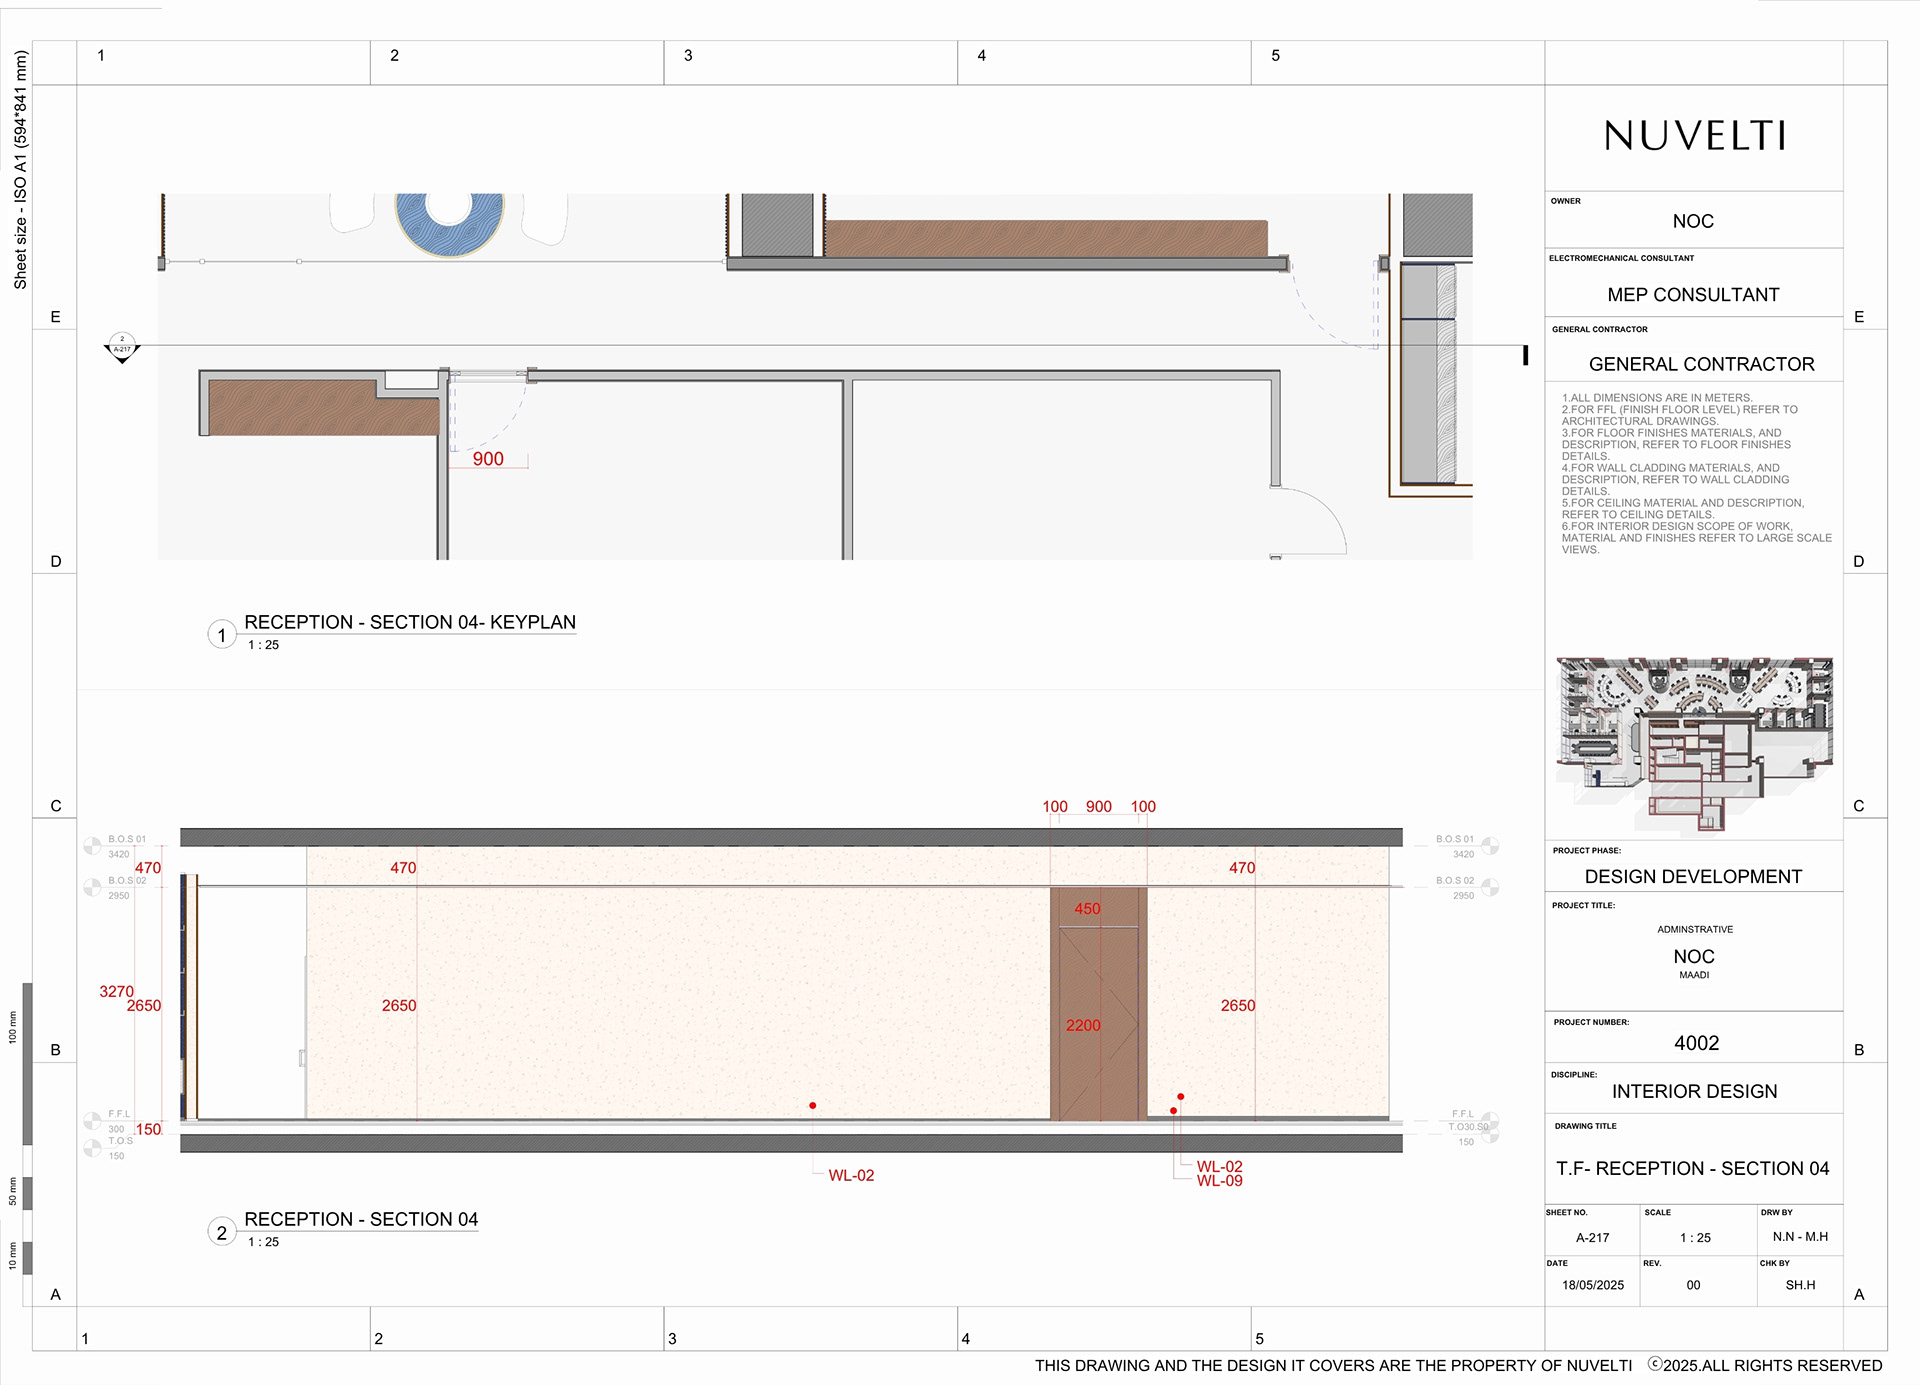Viewport: 1920px width, 1385px height.
Task: Click the left B.O.S 01 level marker symbol
Action: [92, 846]
